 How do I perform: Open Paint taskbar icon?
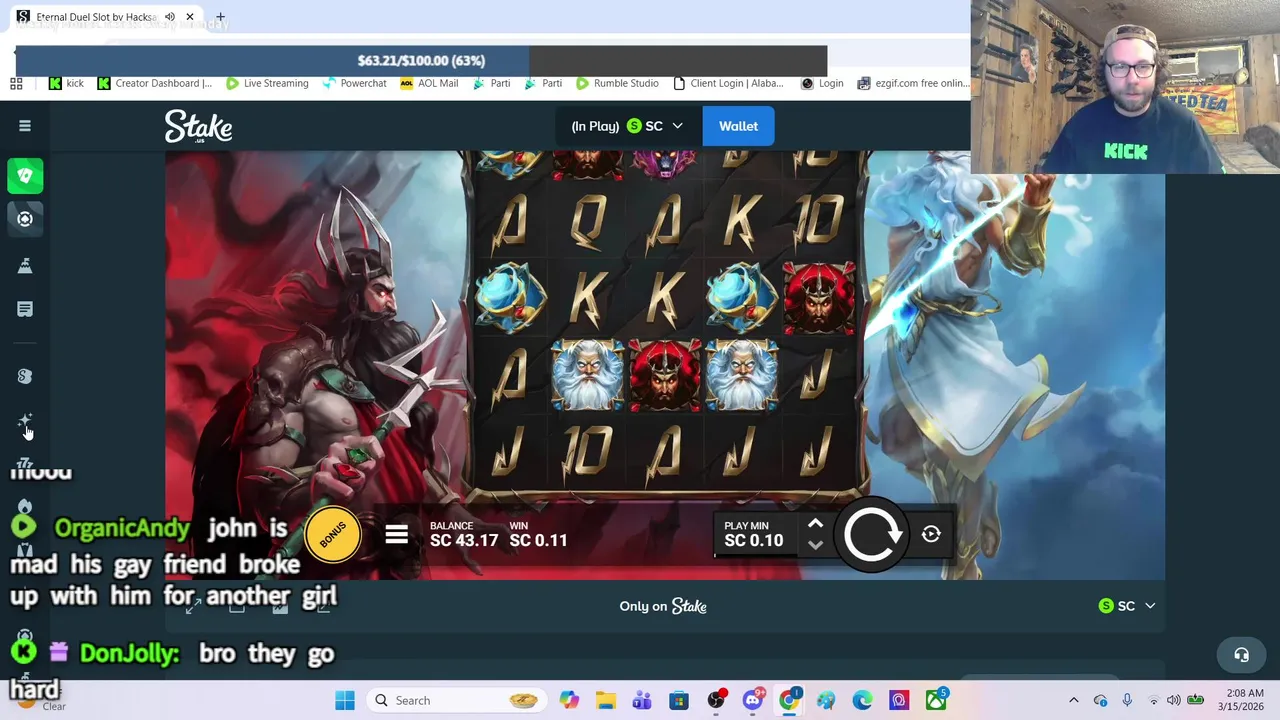click(826, 700)
